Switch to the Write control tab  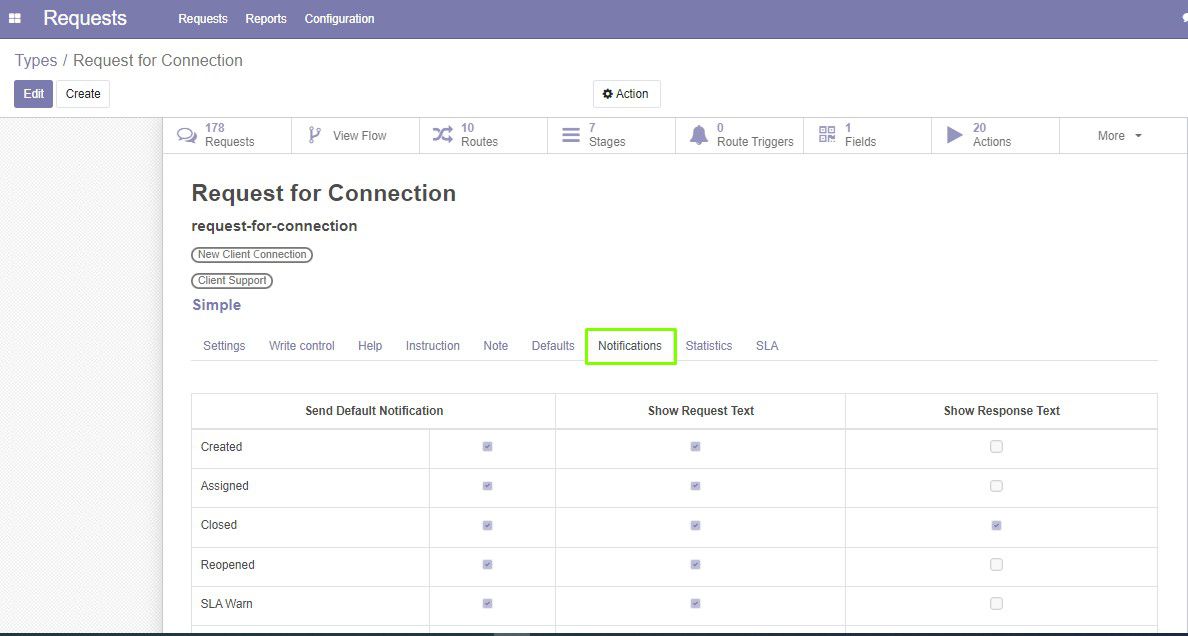coord(302,346)
